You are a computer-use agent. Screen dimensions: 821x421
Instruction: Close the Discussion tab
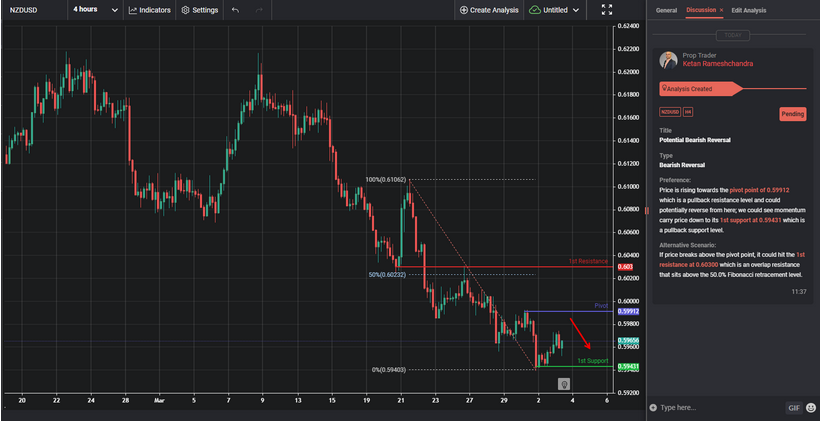pyautogui.click(x=722, y=10)
